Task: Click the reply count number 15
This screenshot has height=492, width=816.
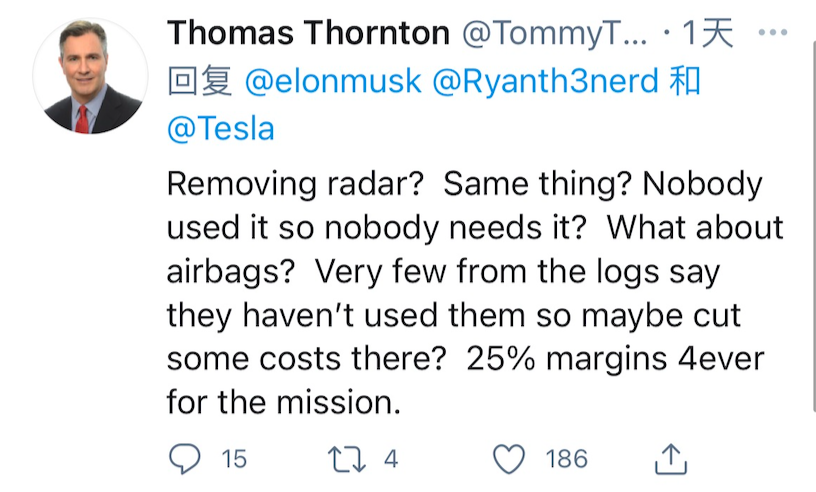Action: [x=234, y=459]
